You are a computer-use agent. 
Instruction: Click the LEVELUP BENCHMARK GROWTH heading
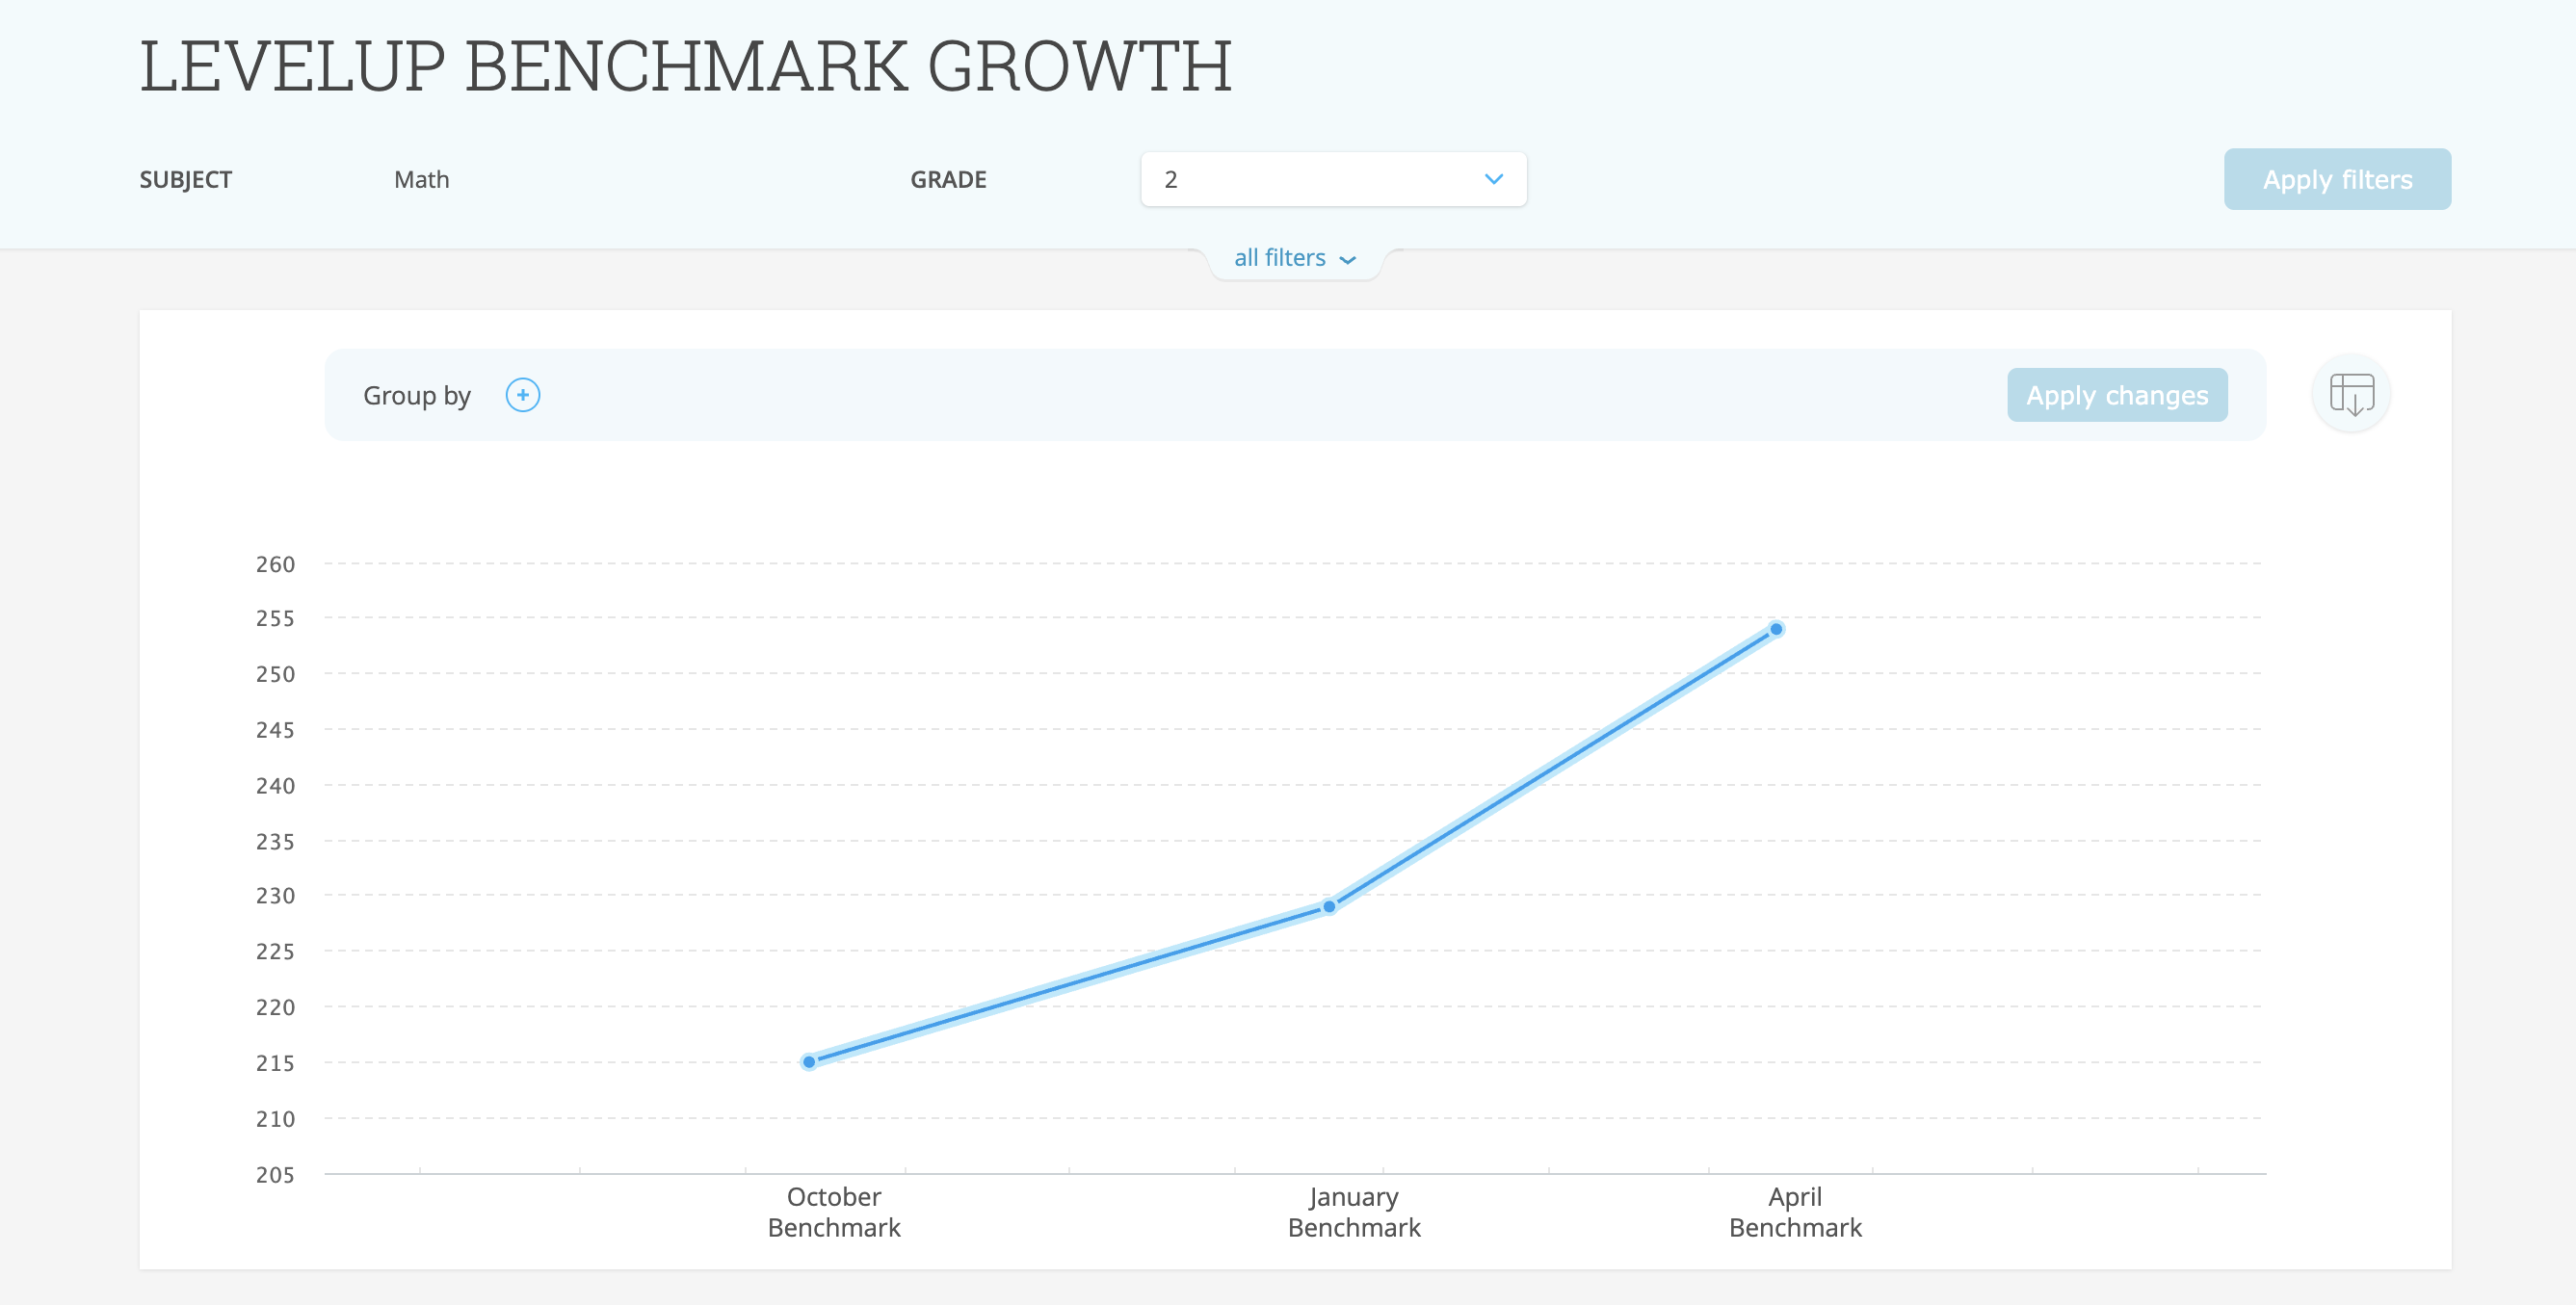[x=686, y=67]
